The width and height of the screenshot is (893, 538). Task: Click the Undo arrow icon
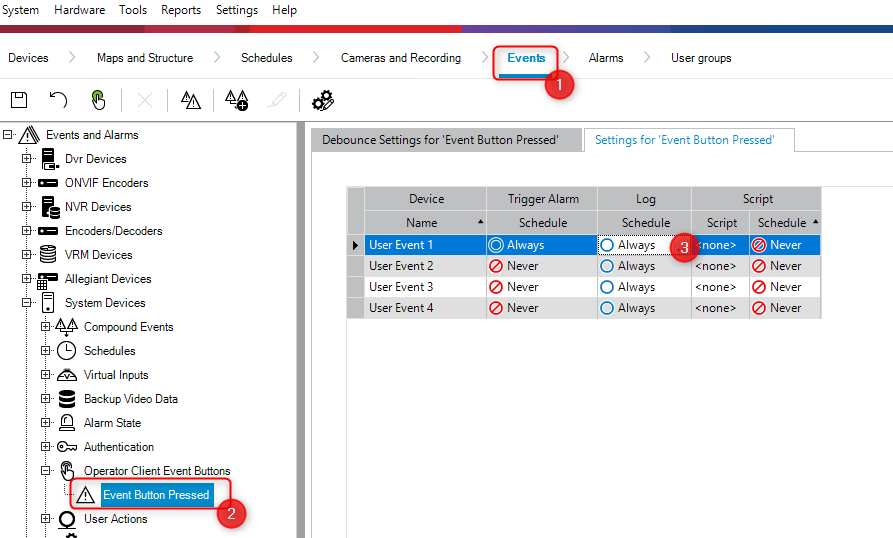[59, 99]
